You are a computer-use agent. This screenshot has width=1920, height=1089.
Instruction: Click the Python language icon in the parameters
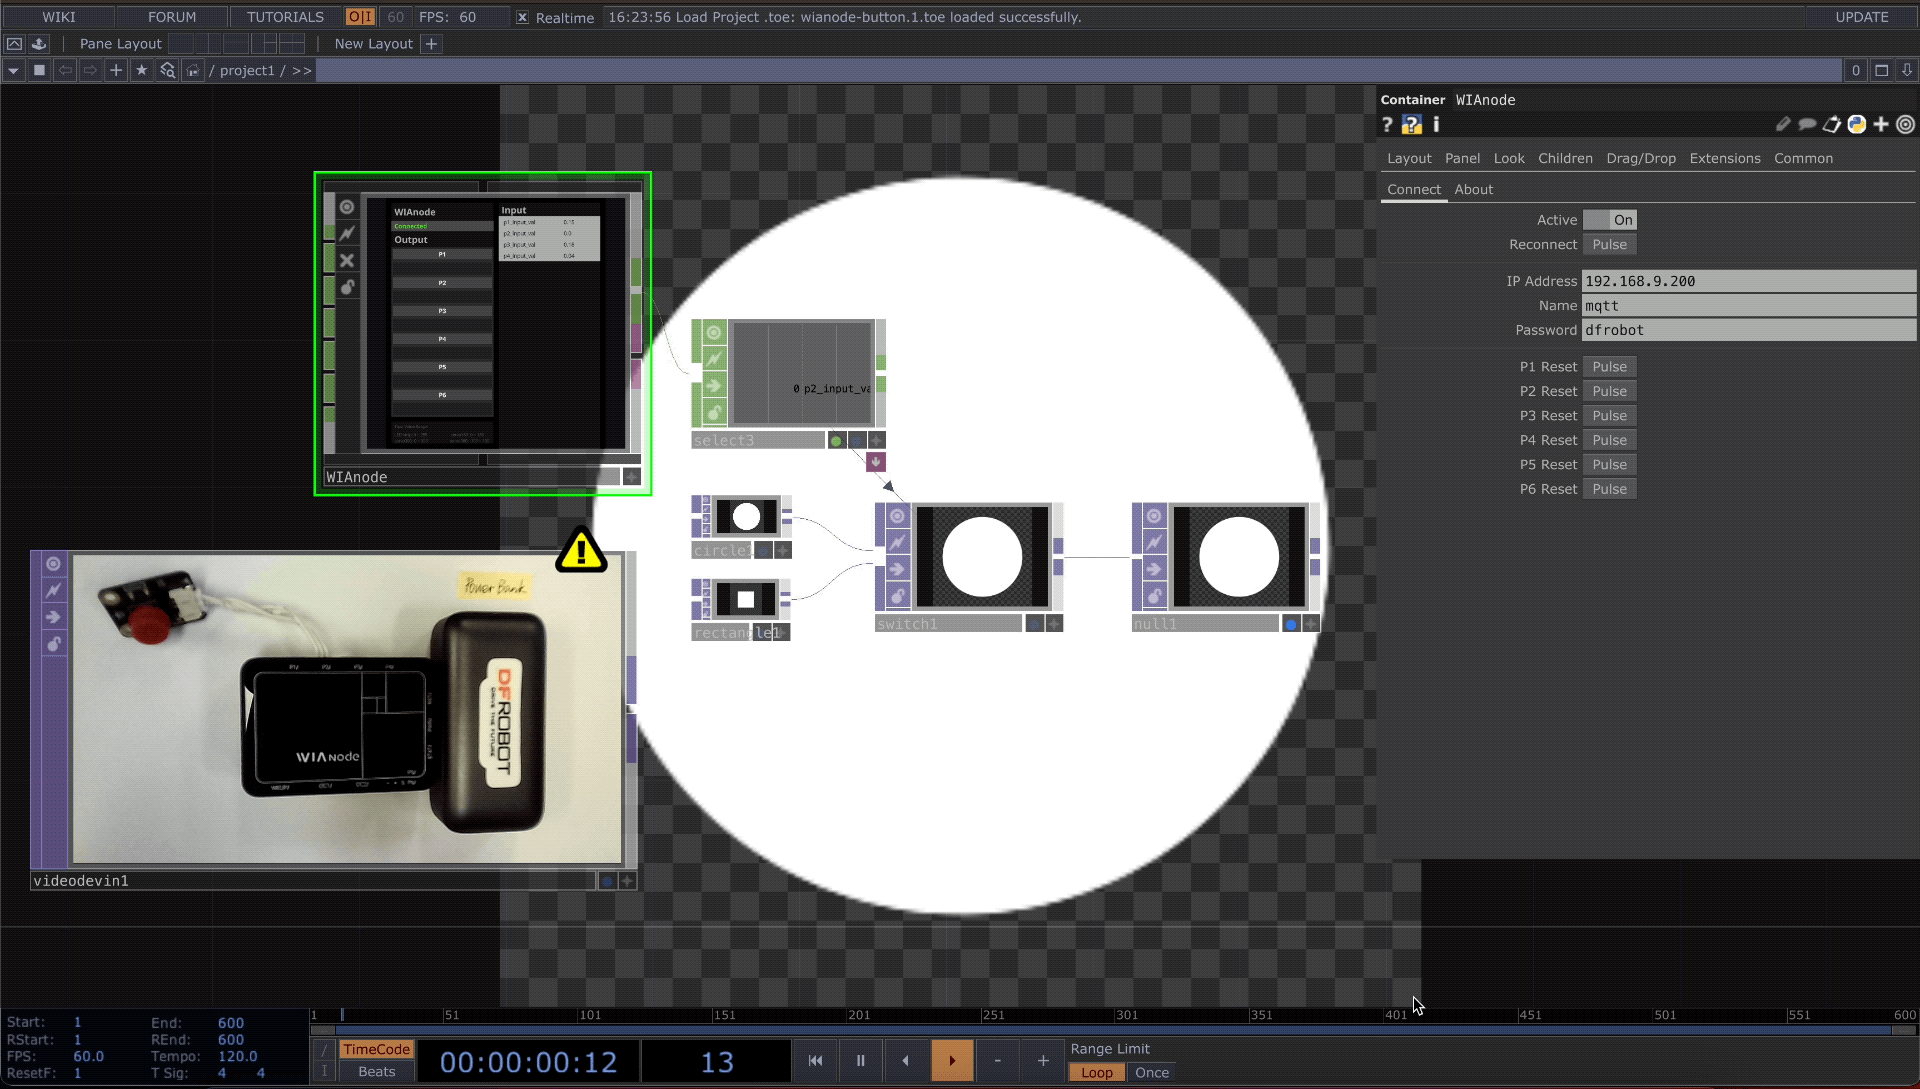point(1856,125)
